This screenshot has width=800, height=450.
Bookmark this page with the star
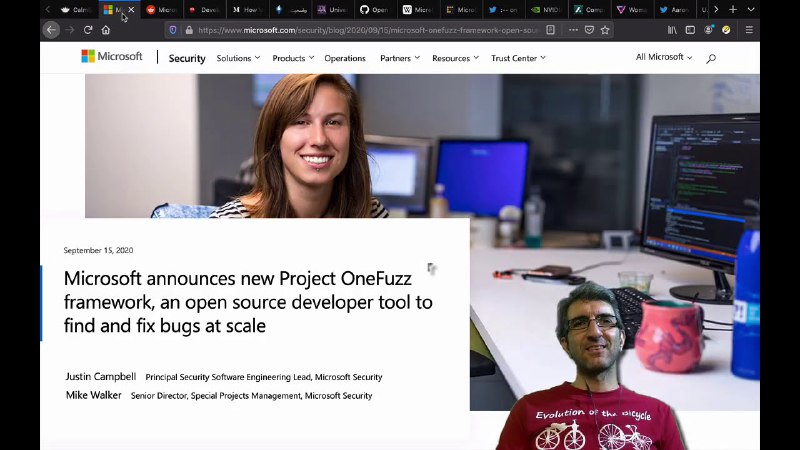[x=605, y=30]
